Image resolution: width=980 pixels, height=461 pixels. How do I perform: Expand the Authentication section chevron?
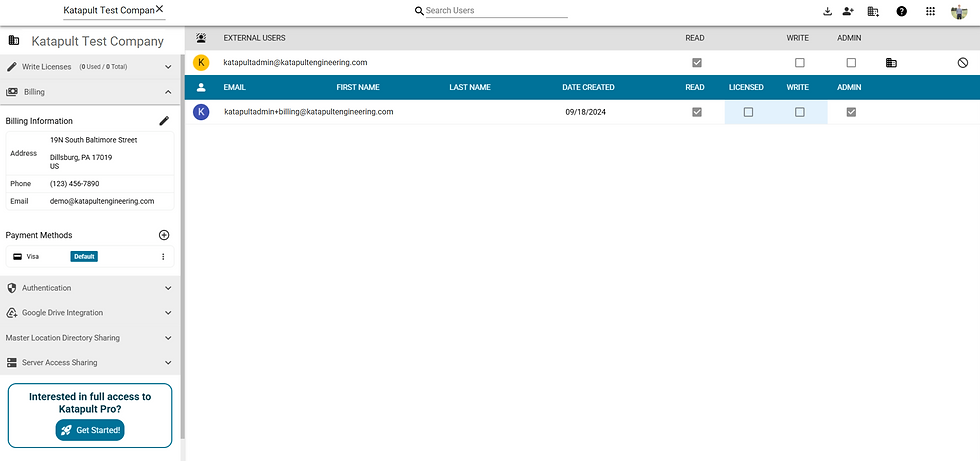click(x=168, y=288)
